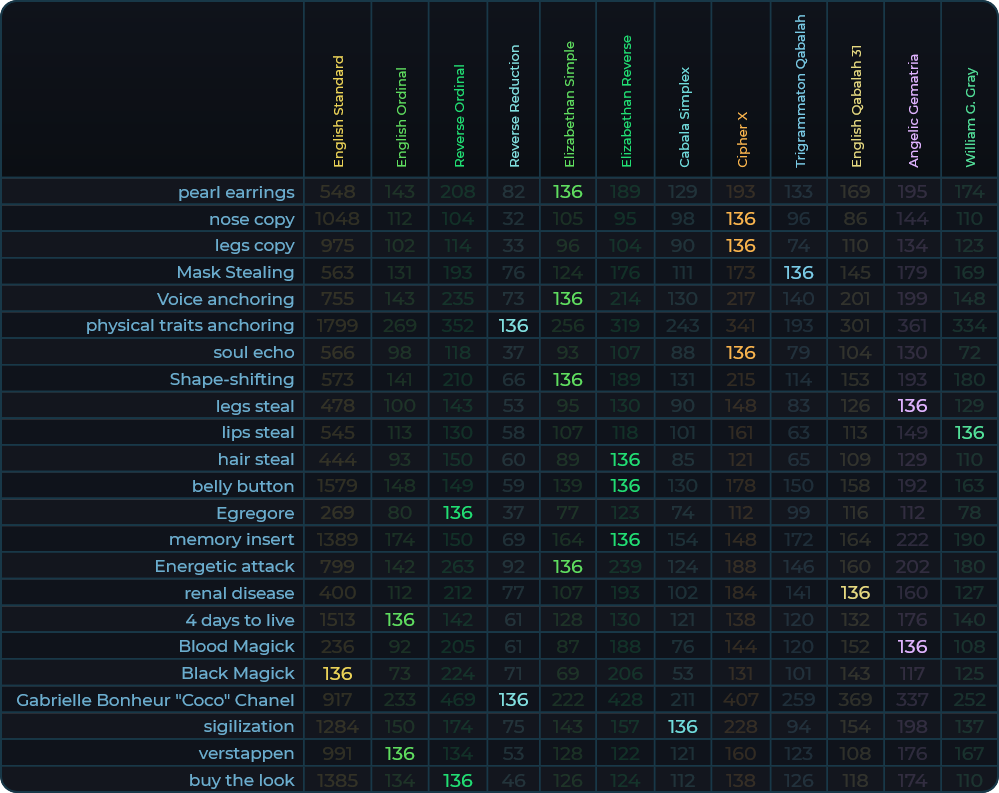The image size is (999, 793).
Task: Click the 'Gabrielle Bonheur "Coco" Chanel' phrase
Action: [155, 700]
